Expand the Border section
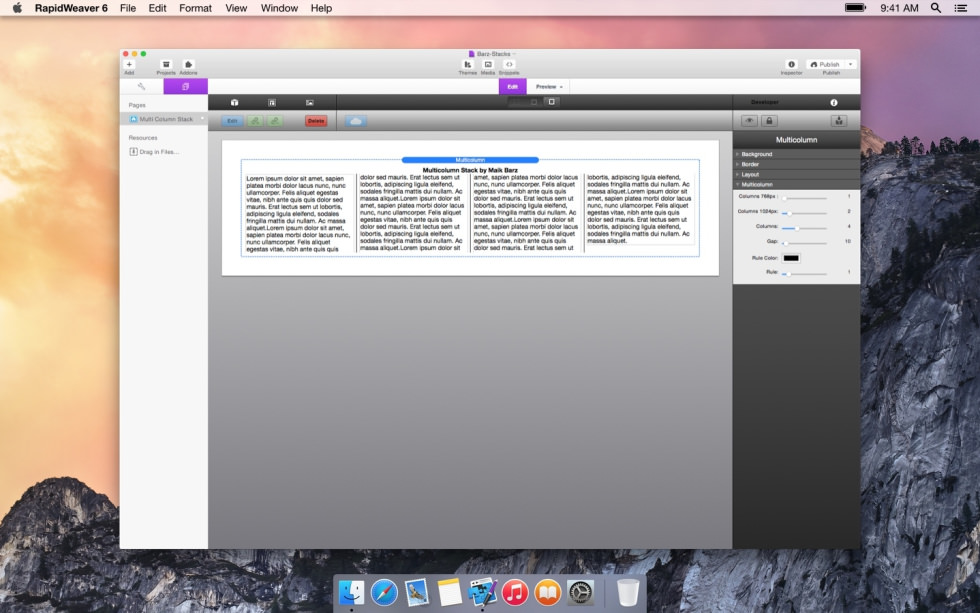980x613 pixels. (796, 164)
